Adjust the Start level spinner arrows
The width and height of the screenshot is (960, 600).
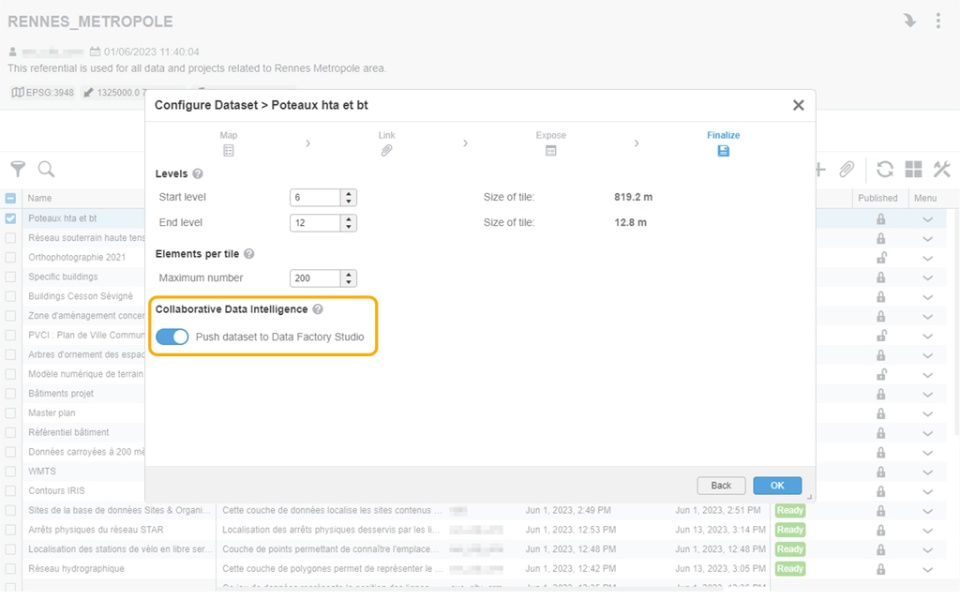tap(348, 197)
